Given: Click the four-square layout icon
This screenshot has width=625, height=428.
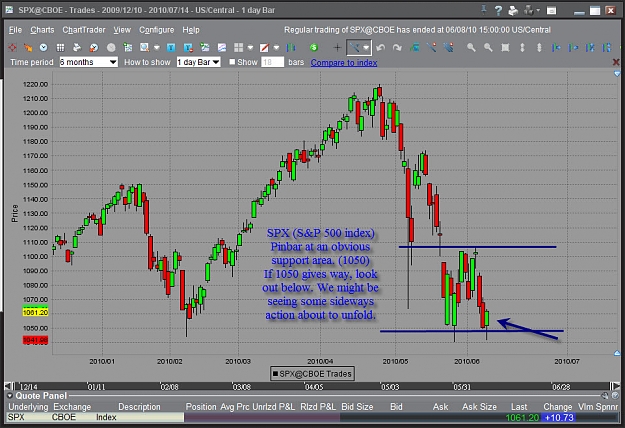Looking at the screenshot, I should tap(238, 48).
